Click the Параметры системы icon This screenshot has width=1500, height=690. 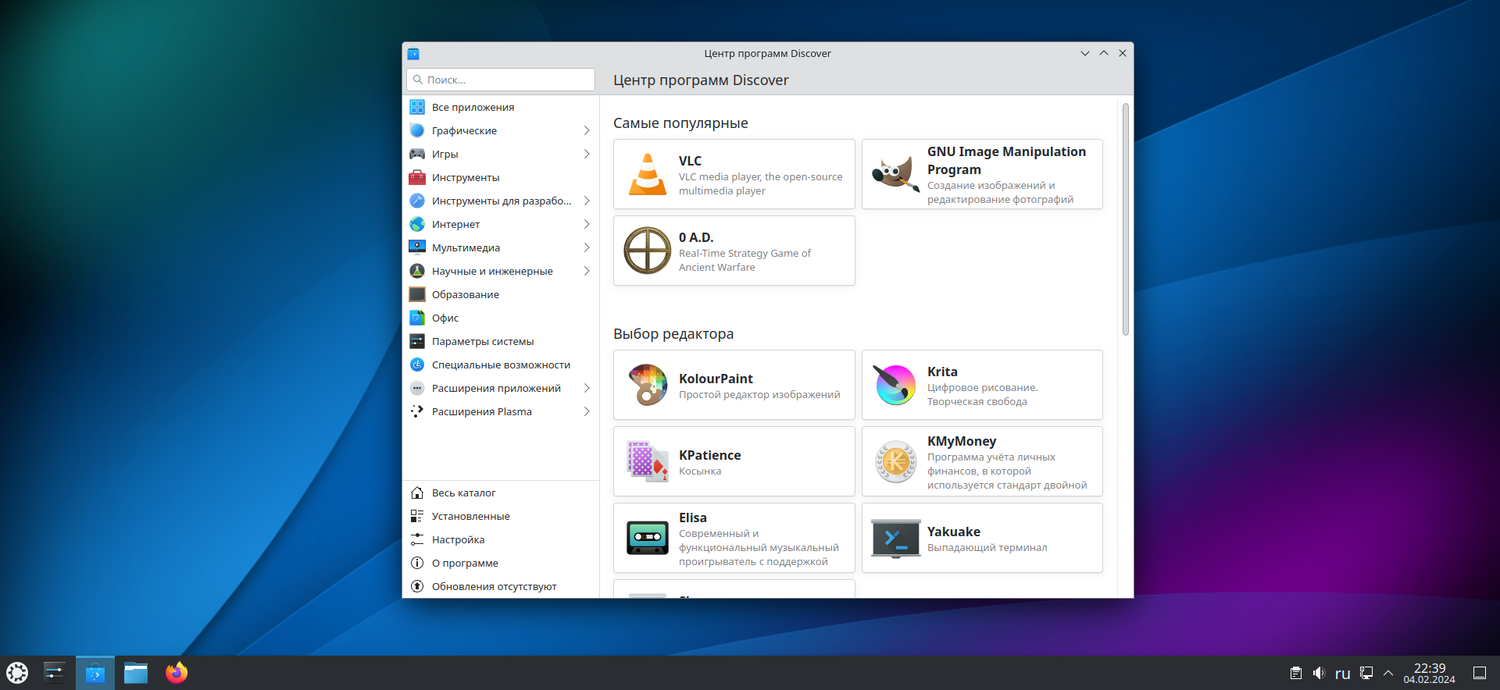point(417,341)
